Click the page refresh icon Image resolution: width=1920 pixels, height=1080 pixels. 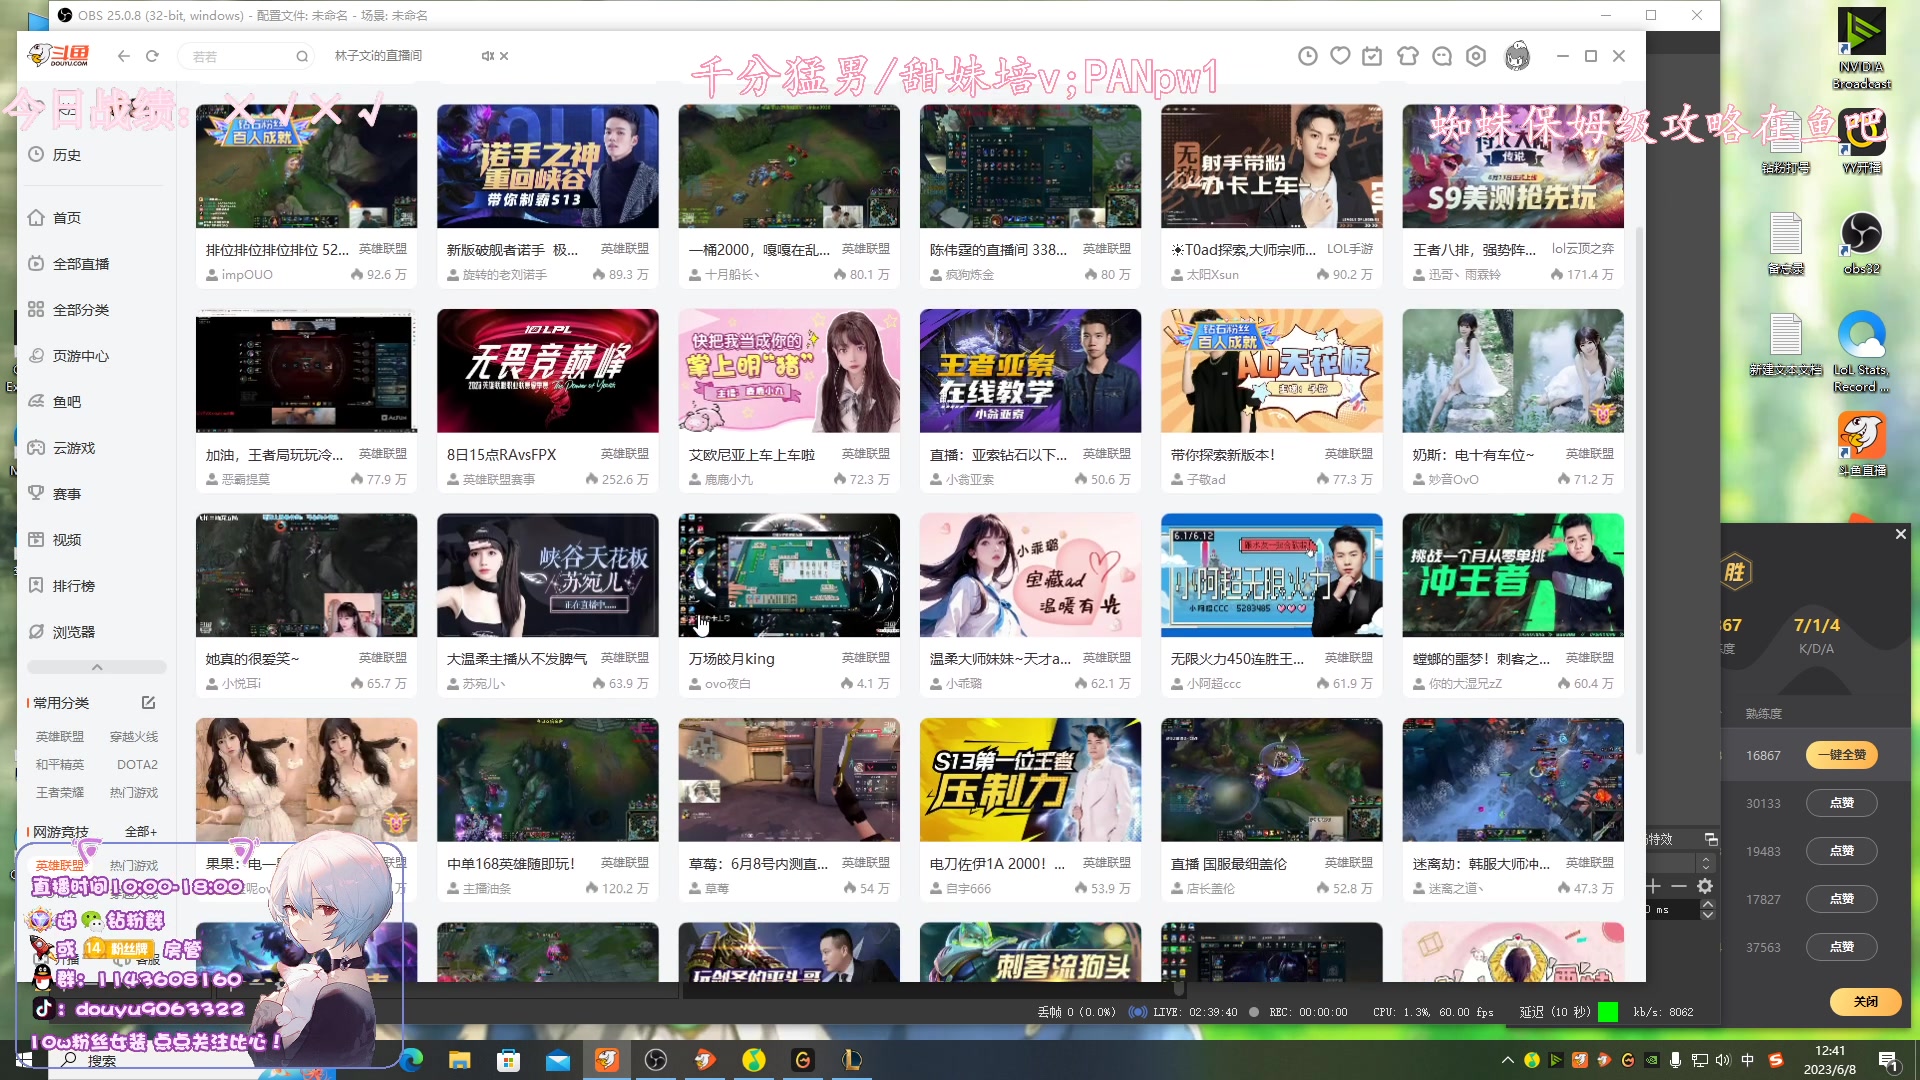tap(152, 56)
